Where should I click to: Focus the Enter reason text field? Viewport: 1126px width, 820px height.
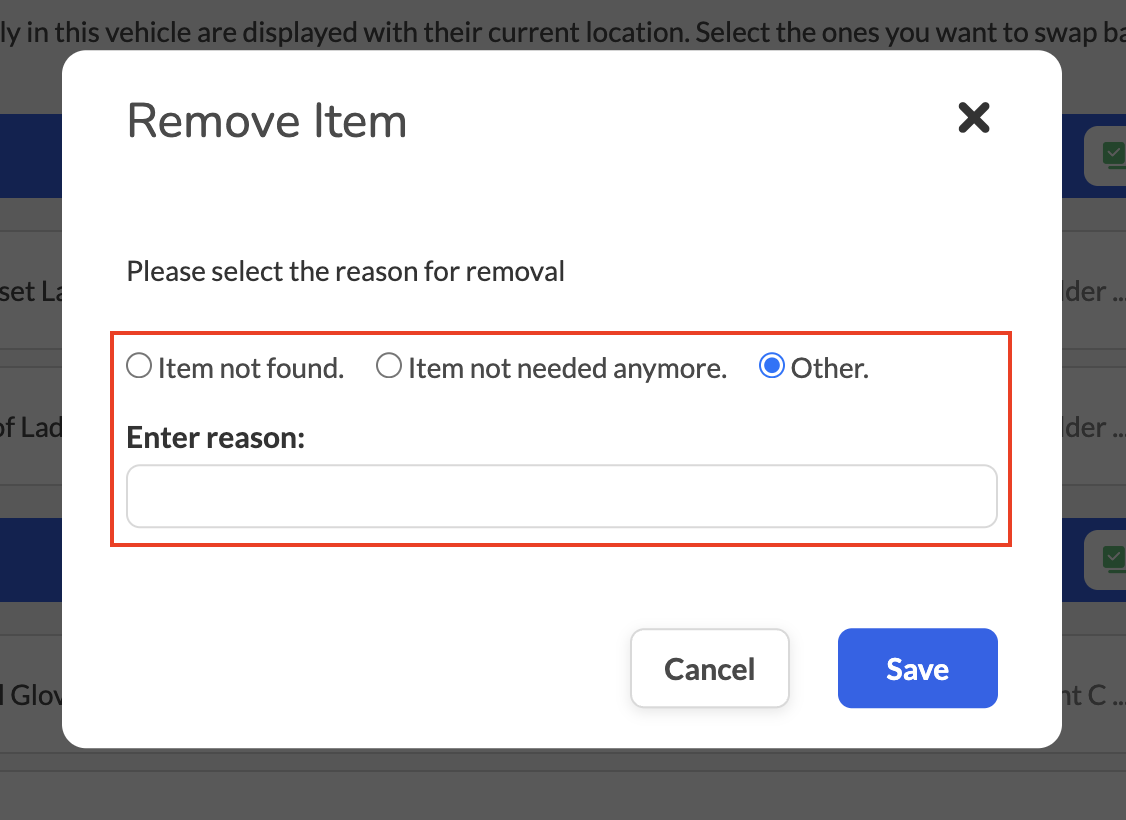click(x=562, y=496)
